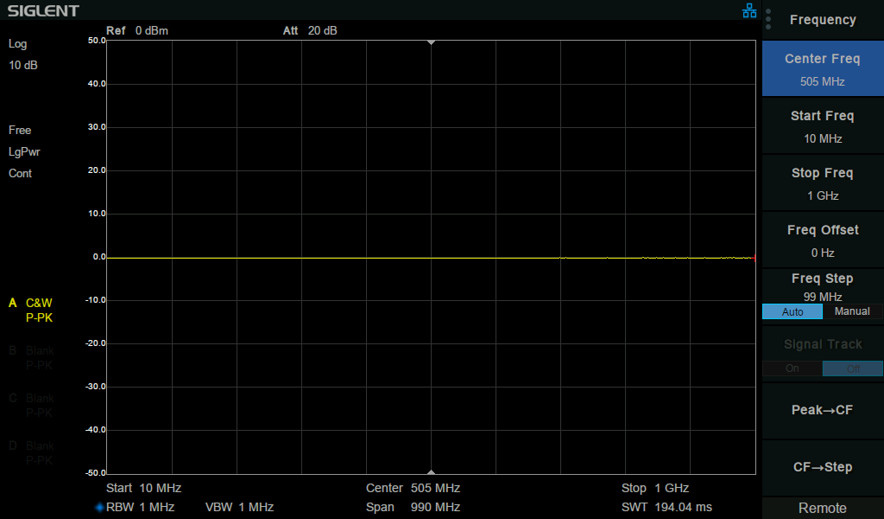Click the SWT 194.04 ms sweep time

point(666,507)
